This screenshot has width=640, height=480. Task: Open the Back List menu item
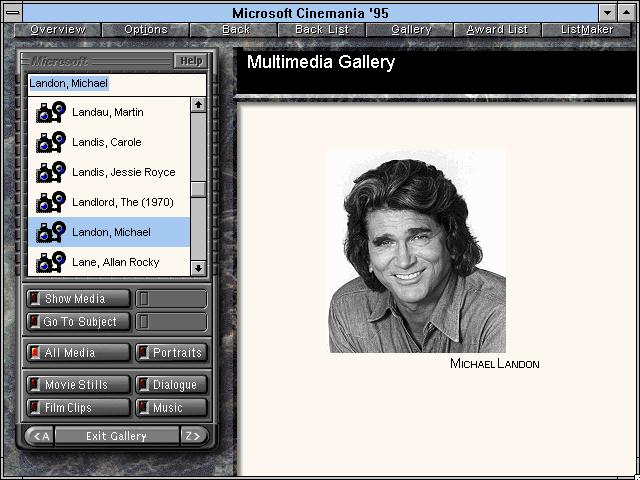pos(322,30)
